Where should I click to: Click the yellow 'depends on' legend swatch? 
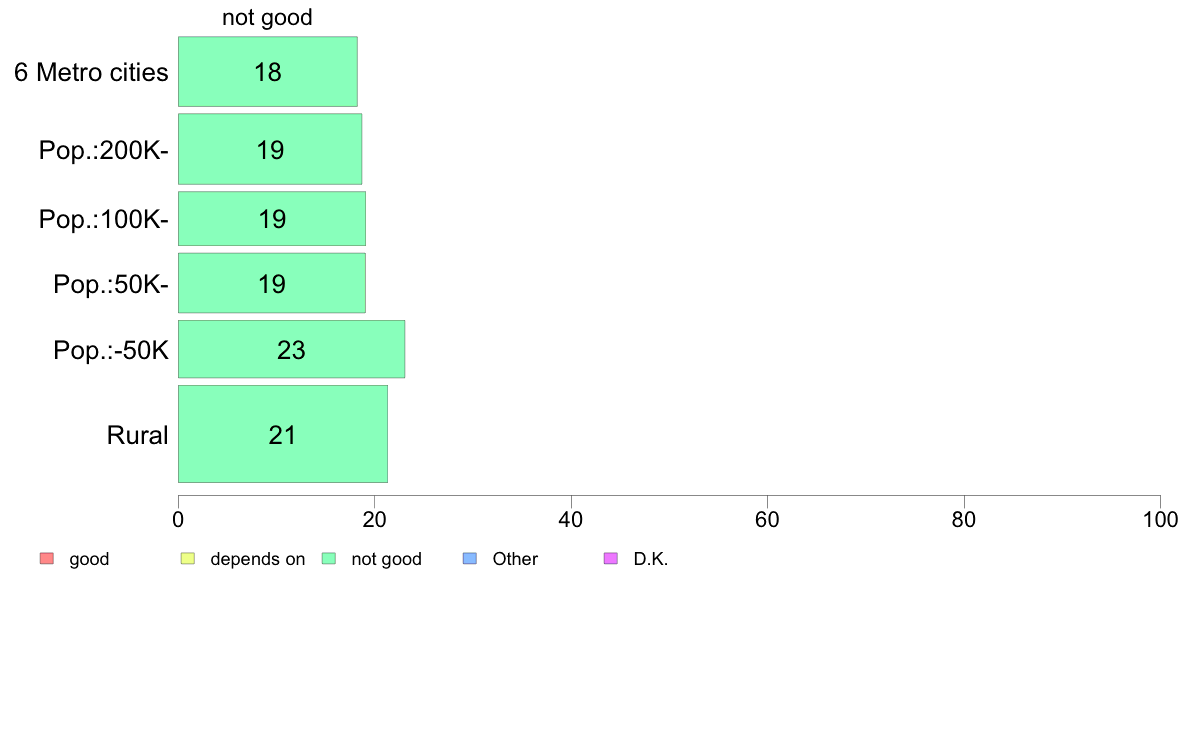188,559
